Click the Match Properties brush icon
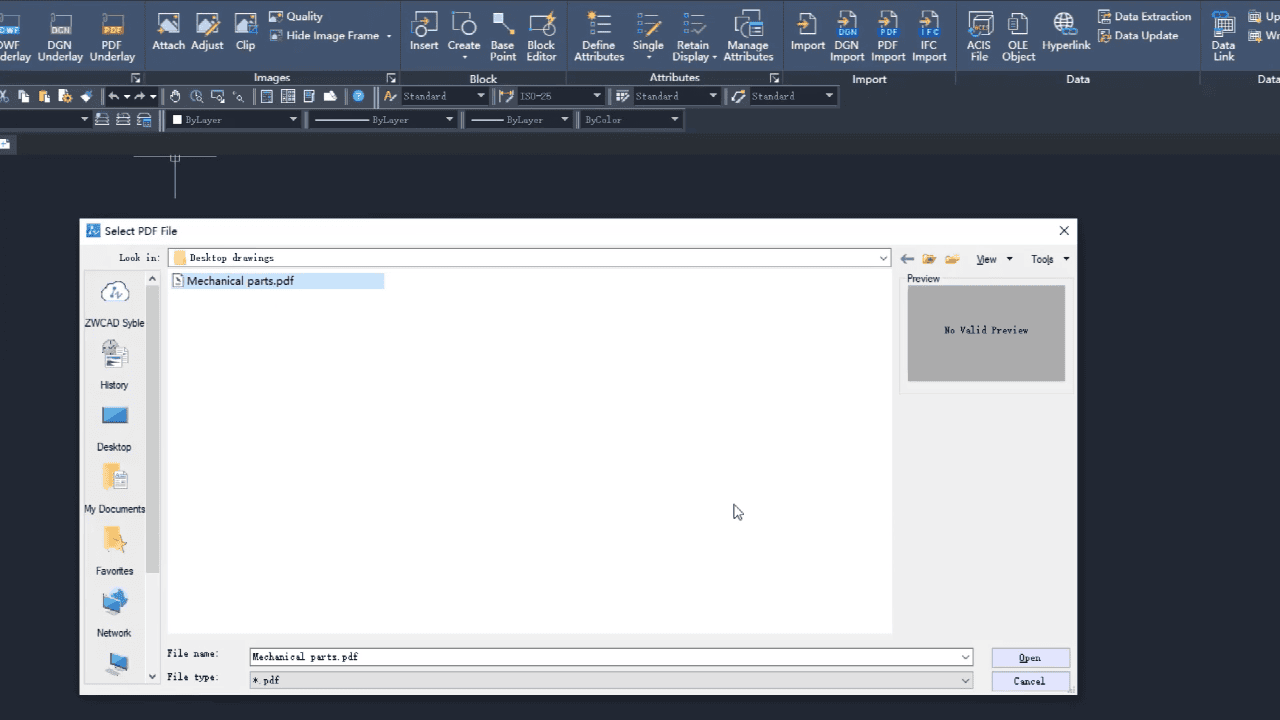 click(86, 96)
